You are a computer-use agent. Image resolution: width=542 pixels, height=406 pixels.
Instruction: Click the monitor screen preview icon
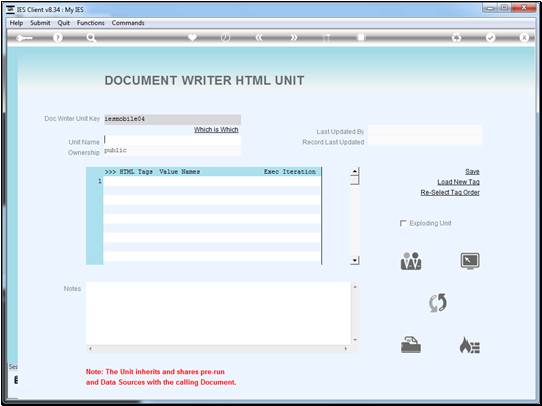click(470, 261)
